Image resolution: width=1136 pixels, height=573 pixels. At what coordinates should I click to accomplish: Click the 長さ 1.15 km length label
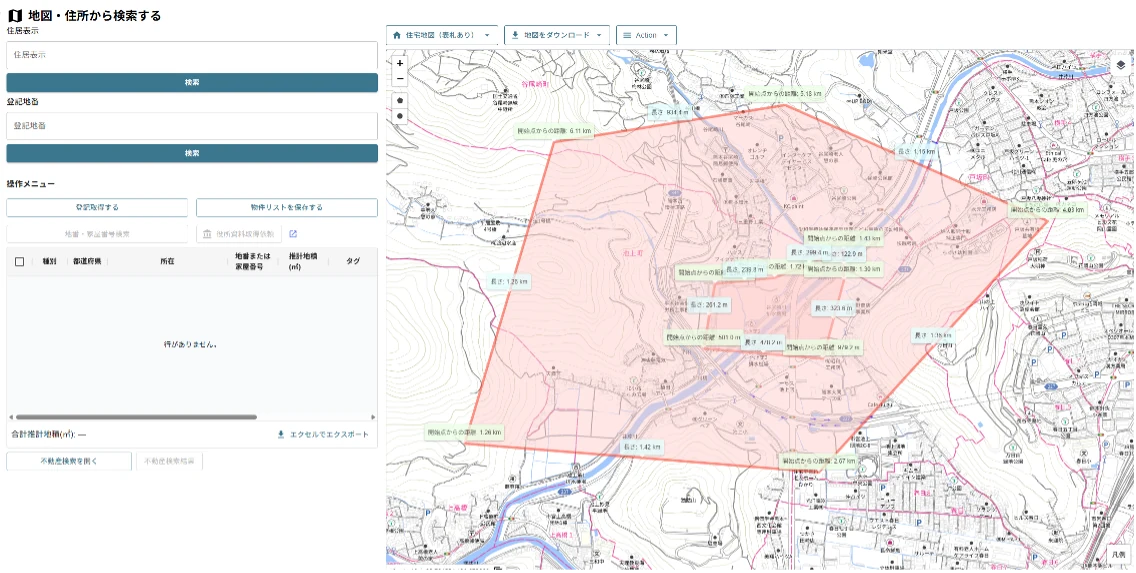tap(916, 151)
